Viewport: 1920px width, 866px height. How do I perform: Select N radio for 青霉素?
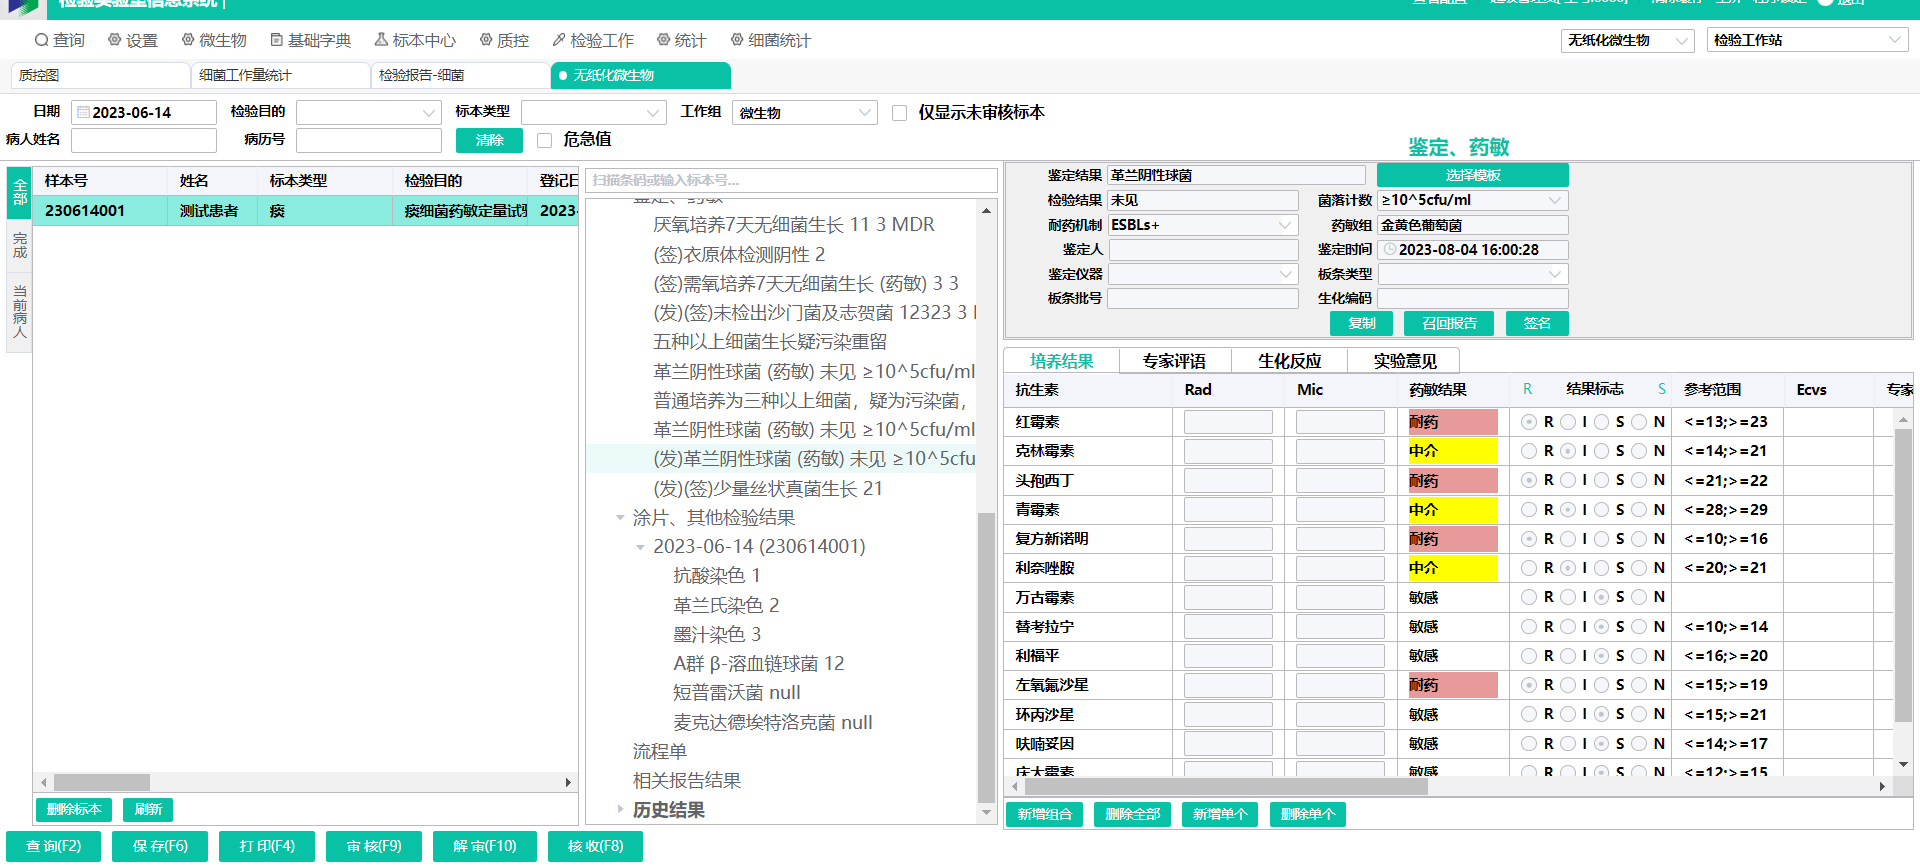pyautogui.click(x=1639, y=510)
